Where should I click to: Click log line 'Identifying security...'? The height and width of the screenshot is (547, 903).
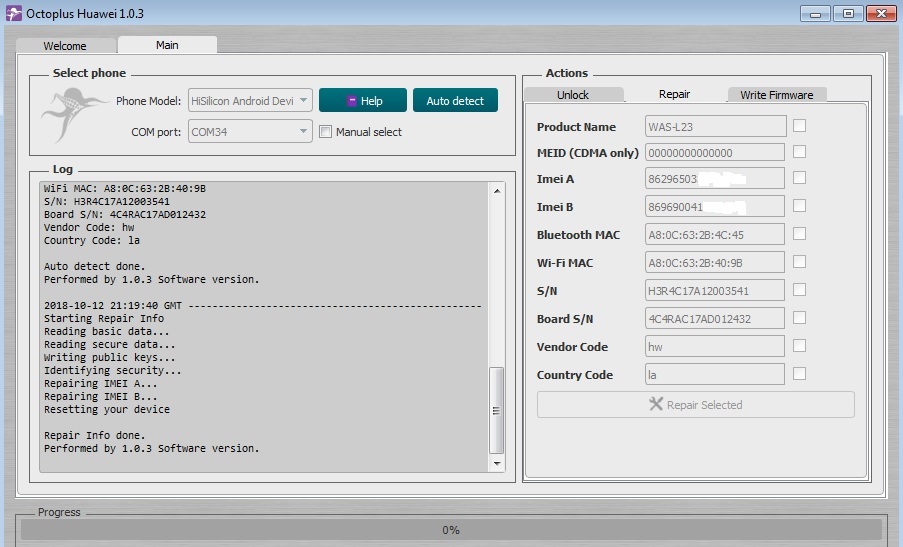(112, 370)
